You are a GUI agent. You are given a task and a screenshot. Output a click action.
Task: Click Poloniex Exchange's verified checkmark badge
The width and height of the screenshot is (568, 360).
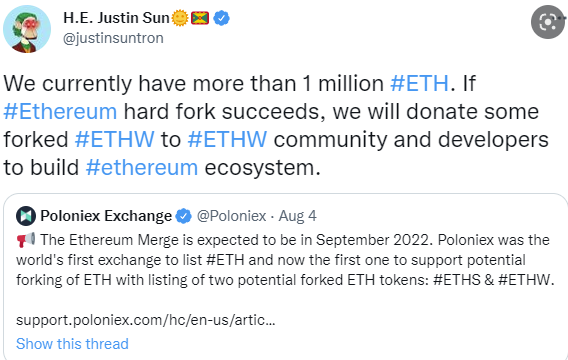(x=183, y=216)
